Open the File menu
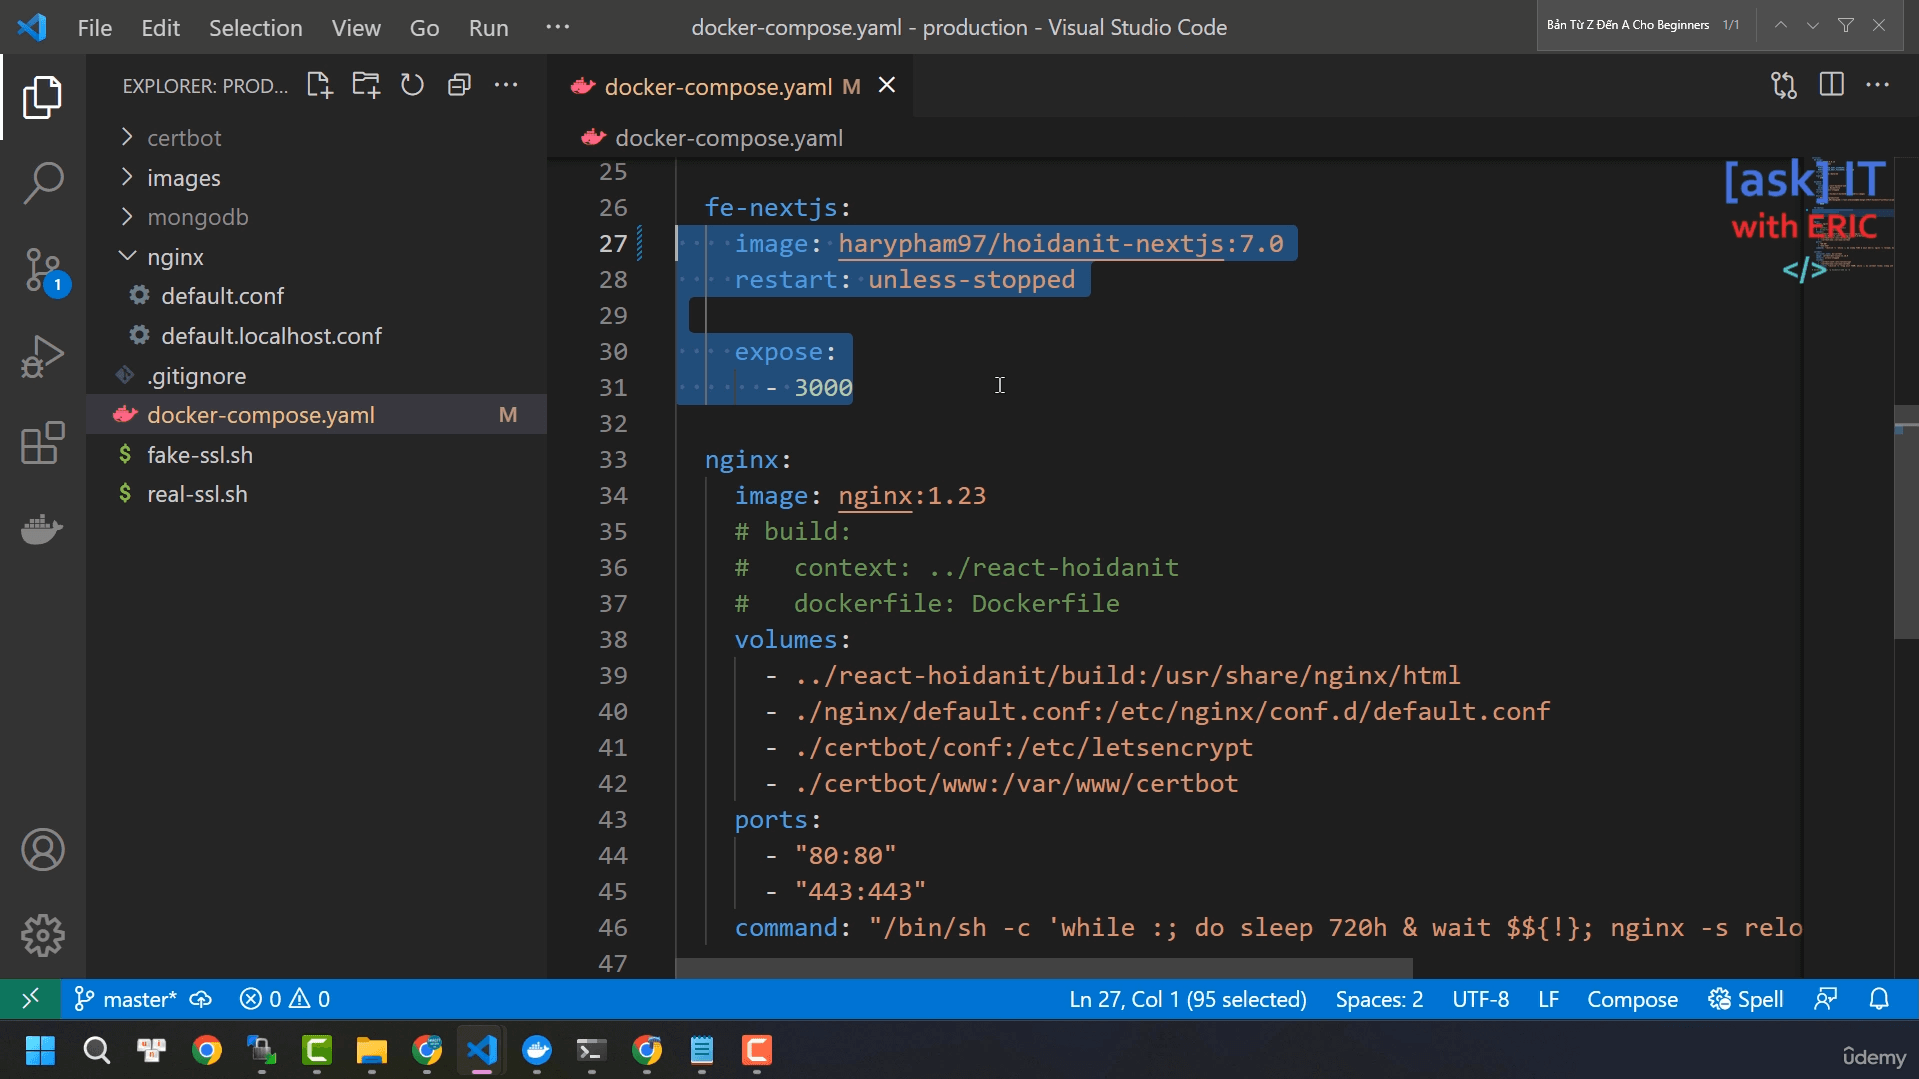The image size is (1919, 1079). [94, 27]
